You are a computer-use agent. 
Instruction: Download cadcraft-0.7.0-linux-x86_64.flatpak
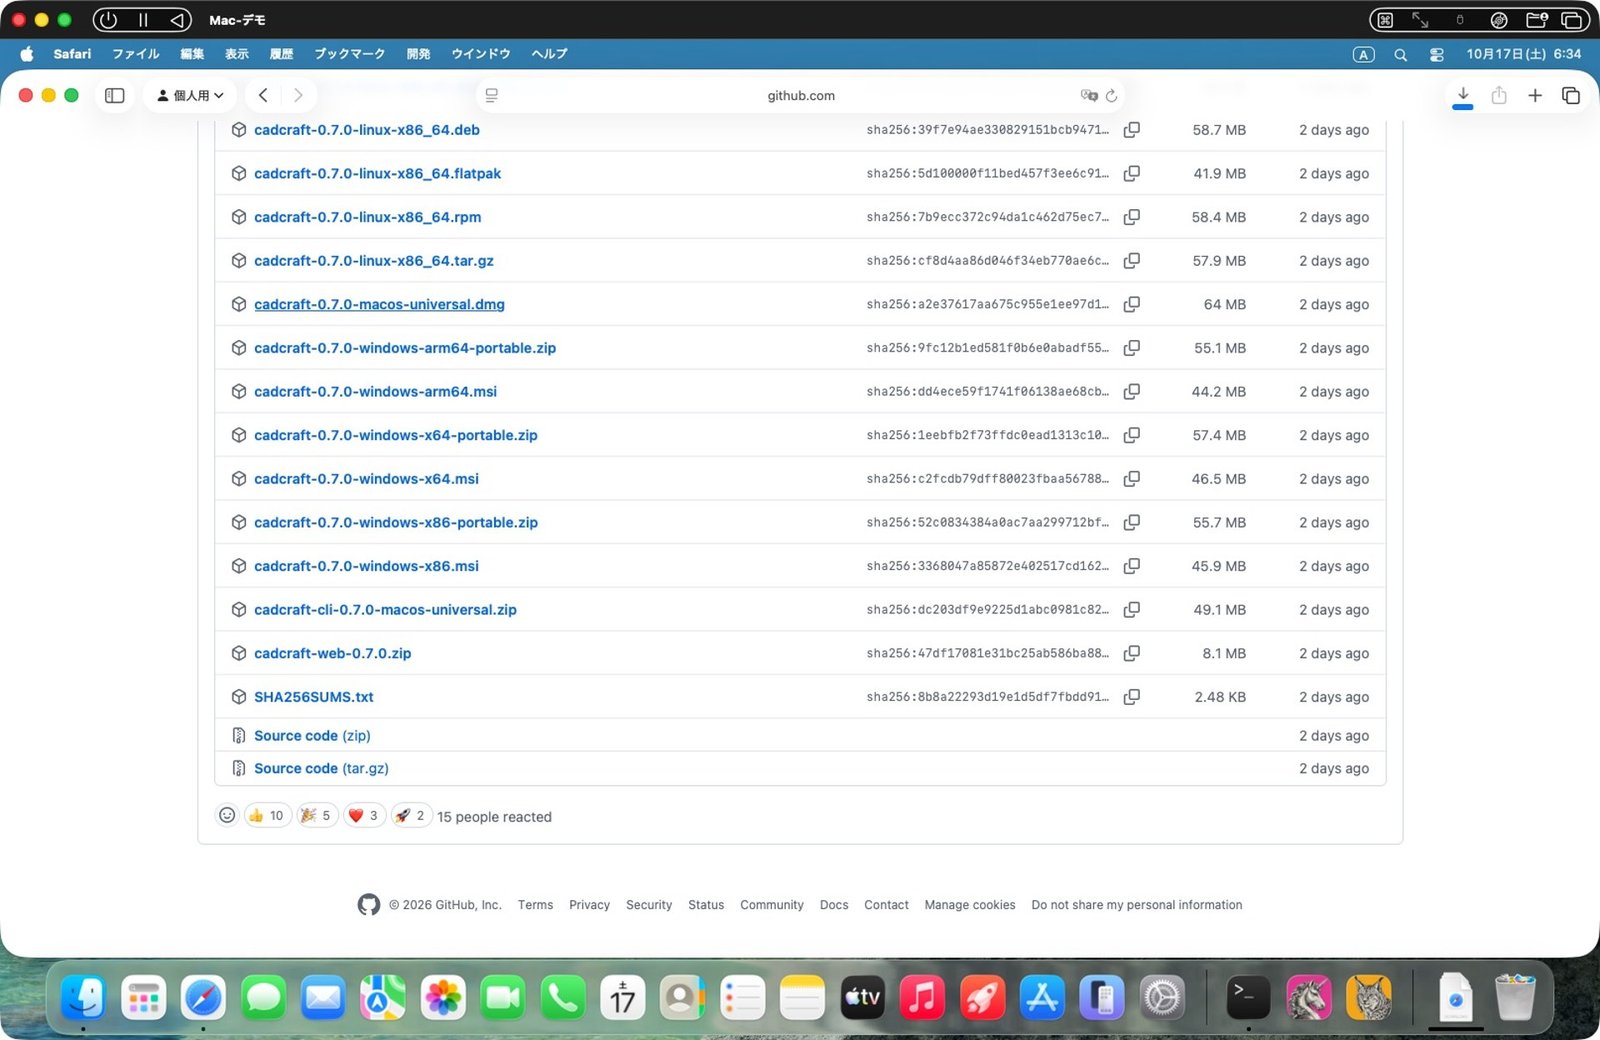click(377, 173)
